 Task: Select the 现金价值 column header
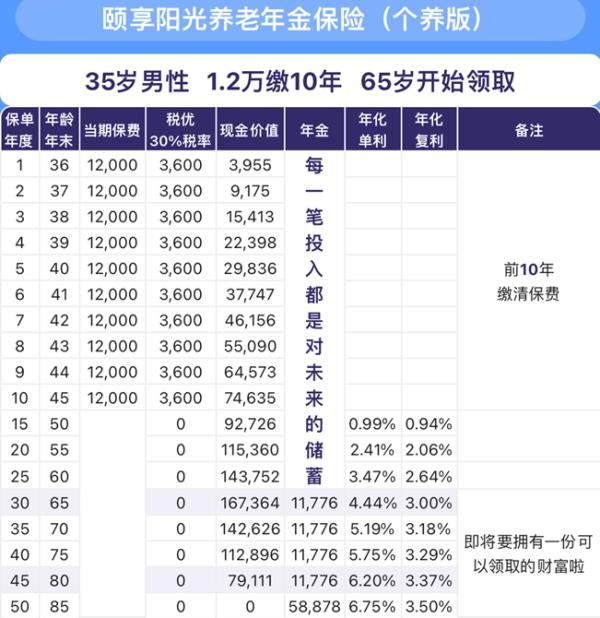click(250, 130)
